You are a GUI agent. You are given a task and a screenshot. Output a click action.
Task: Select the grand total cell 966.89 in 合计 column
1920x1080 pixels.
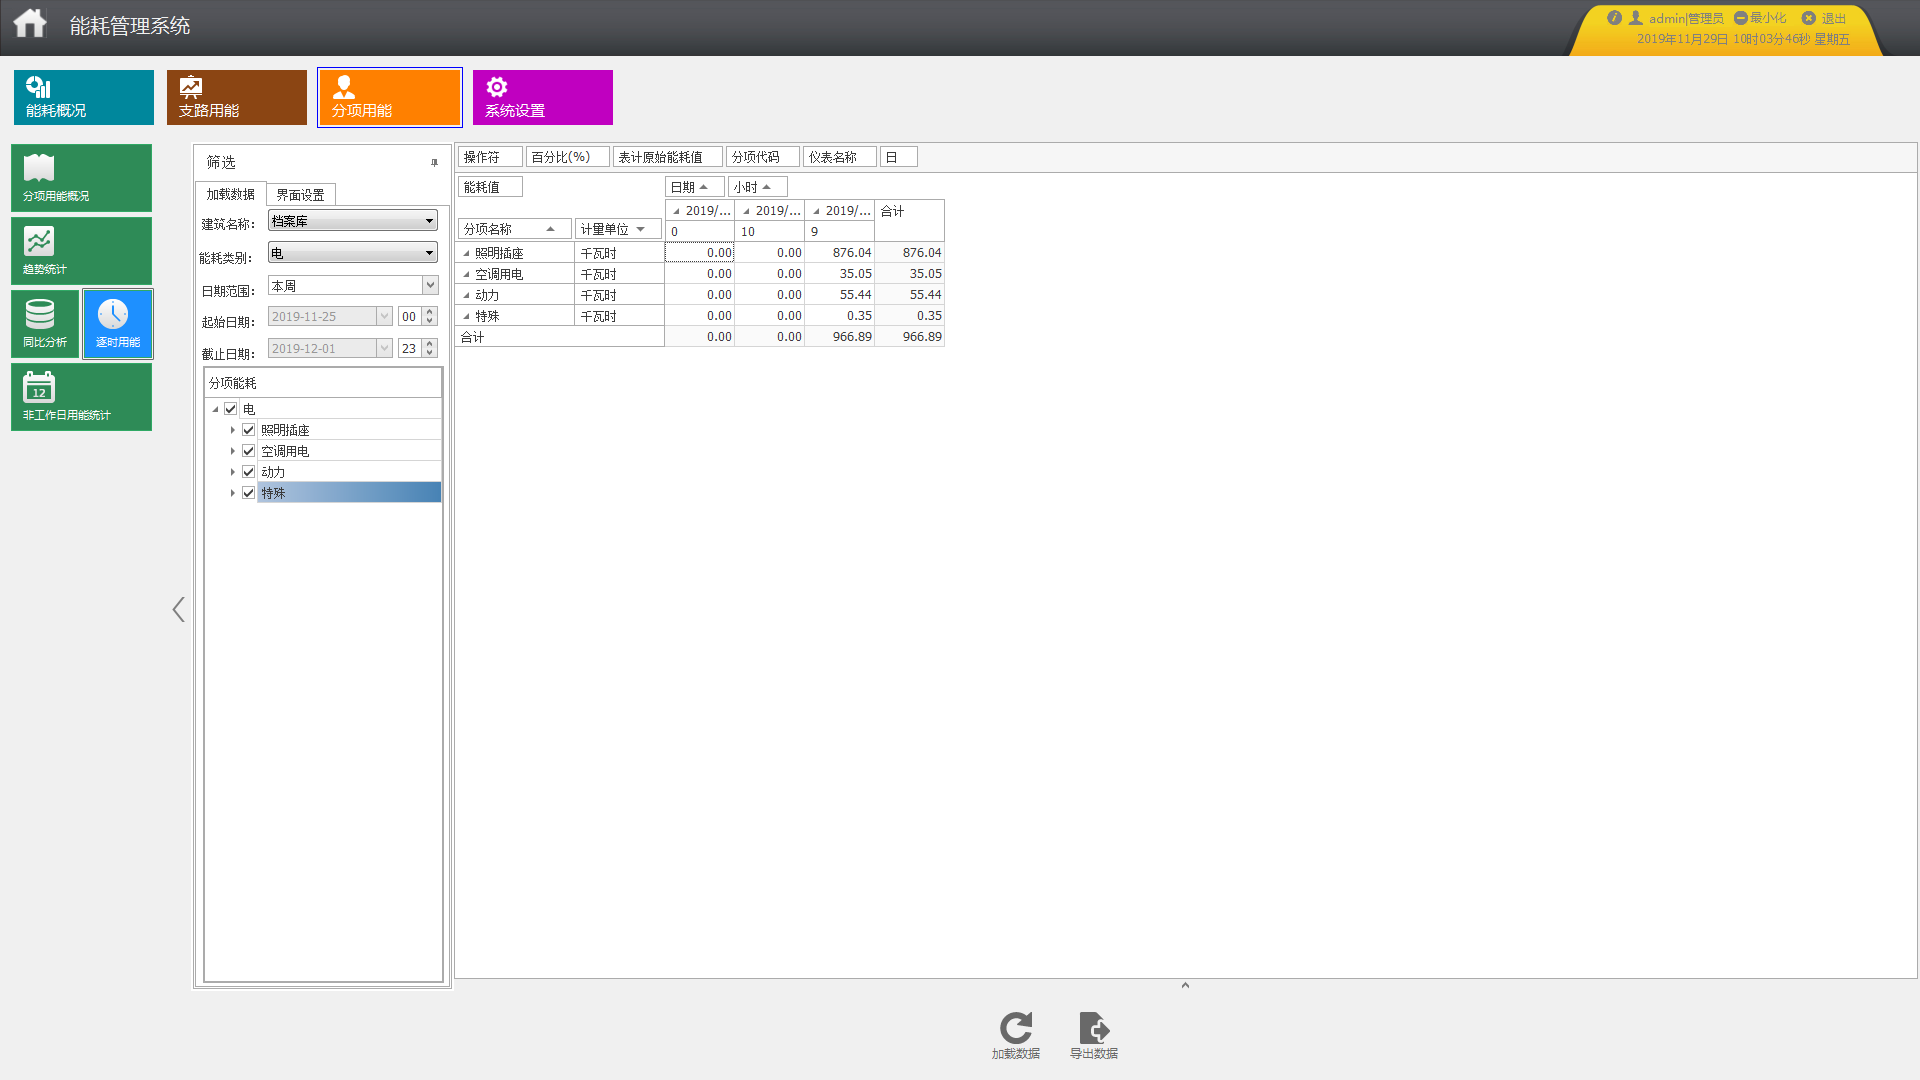[910, 337]
